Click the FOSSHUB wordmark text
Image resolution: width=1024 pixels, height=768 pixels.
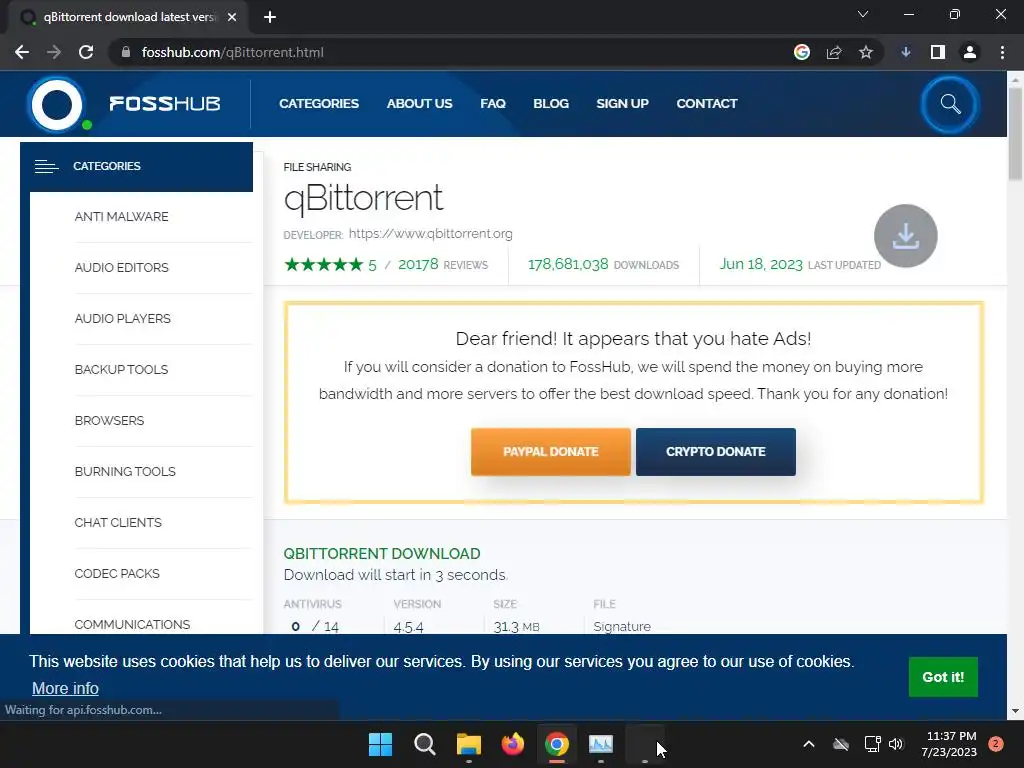click(165, 104)
